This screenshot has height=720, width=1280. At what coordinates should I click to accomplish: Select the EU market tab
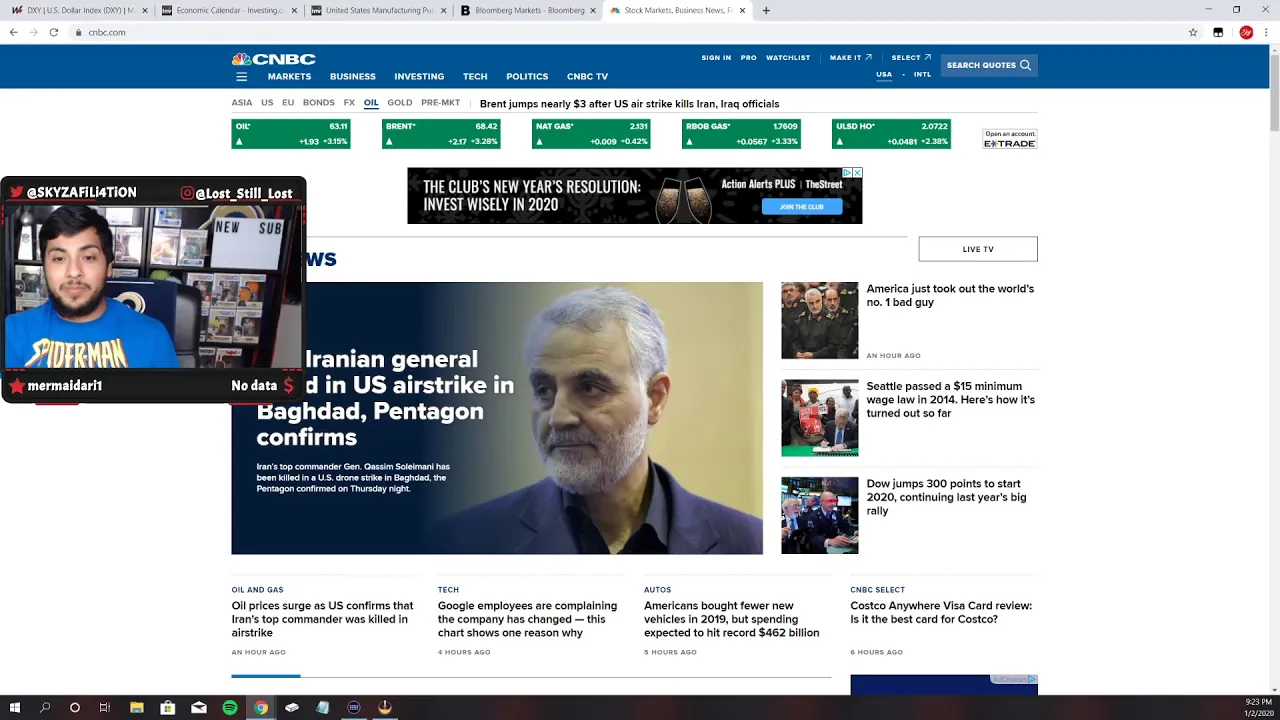[288, 103]
